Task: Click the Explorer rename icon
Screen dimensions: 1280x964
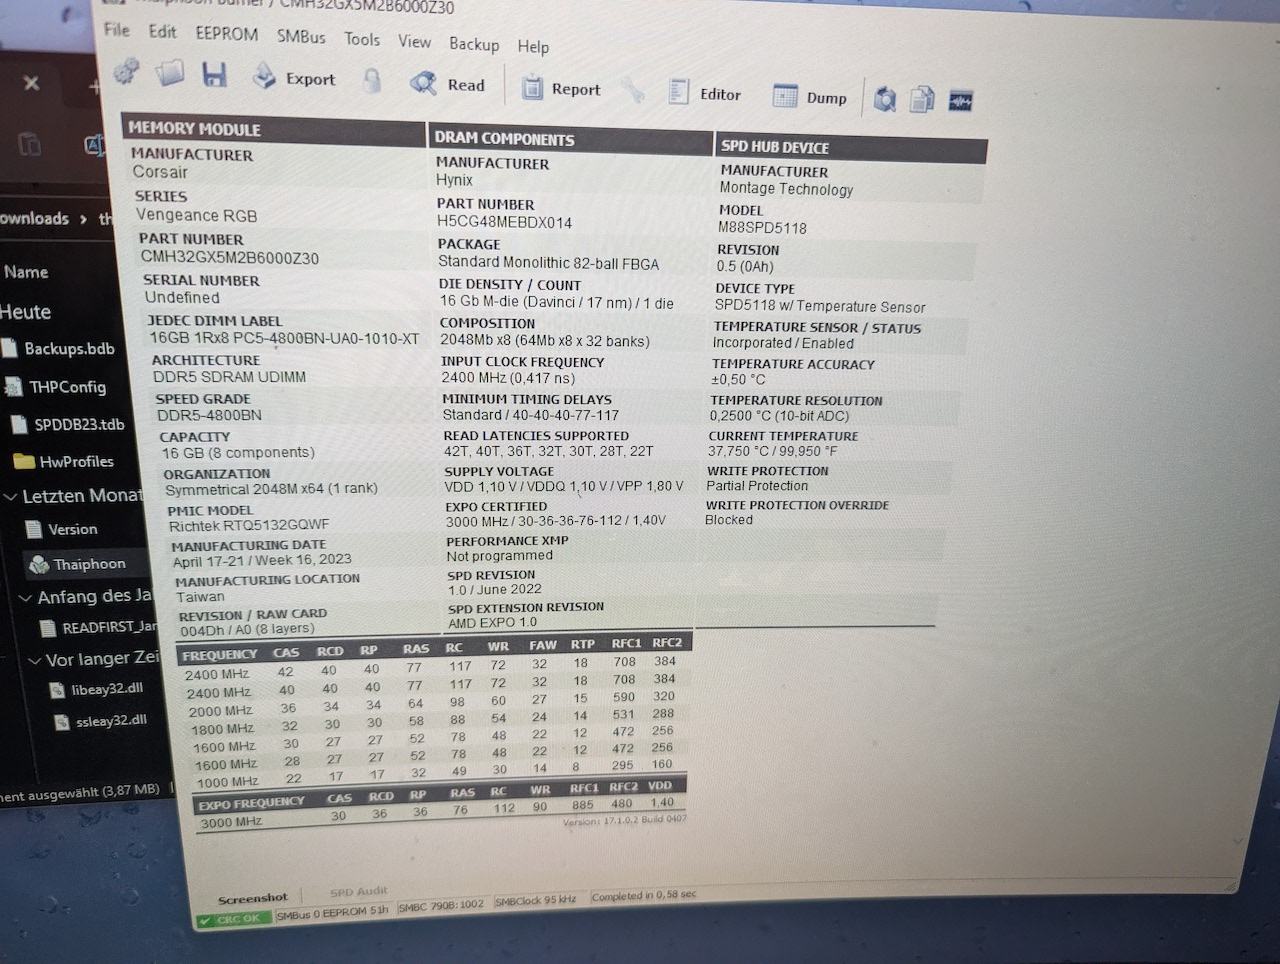Action: (x=95, y=146)
